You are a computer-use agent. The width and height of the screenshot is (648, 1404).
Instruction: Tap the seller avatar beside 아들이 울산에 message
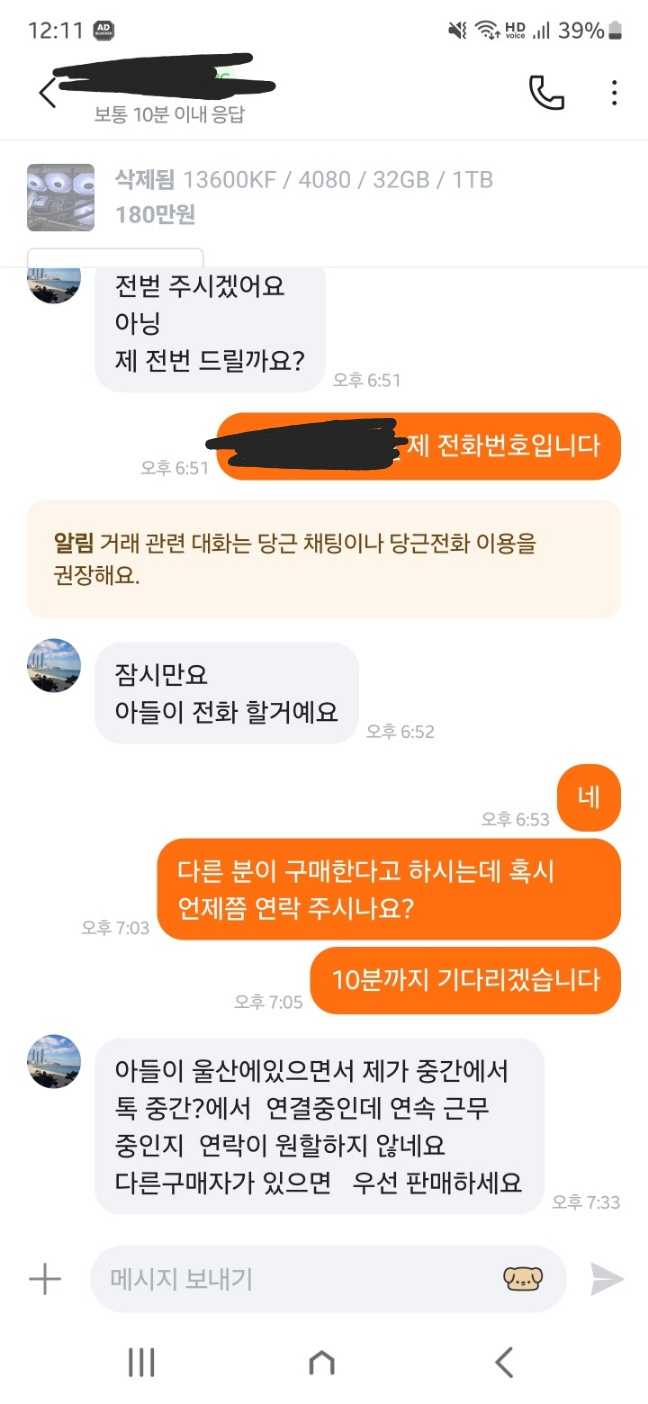tap(53, 1061)
